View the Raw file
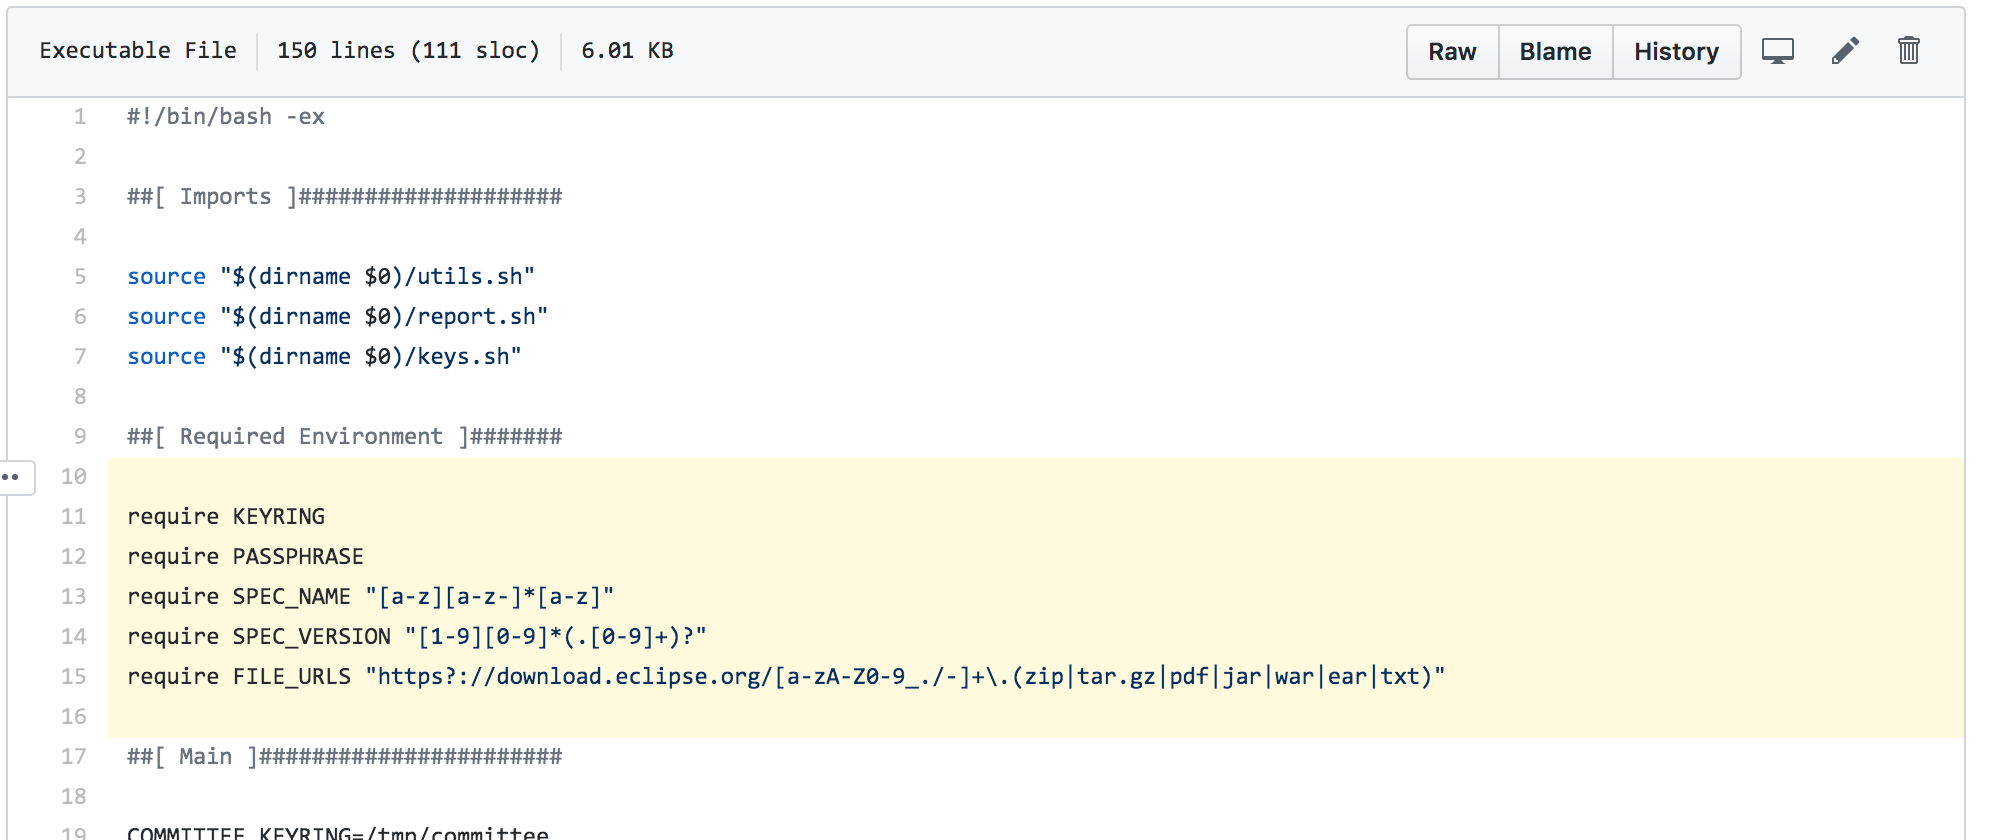The height and width of the screenshot is (840, 1998). point(1452,52)
